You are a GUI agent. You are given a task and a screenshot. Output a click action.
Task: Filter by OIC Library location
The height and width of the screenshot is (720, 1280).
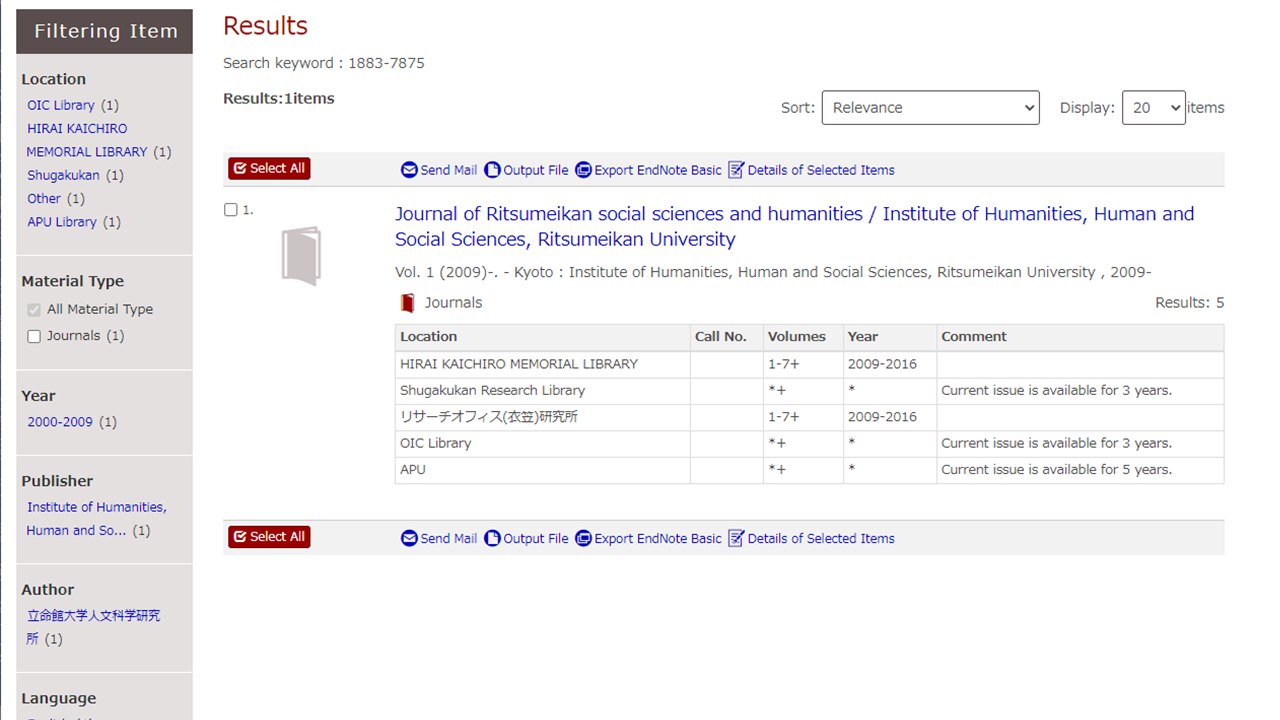click(61, 105)
